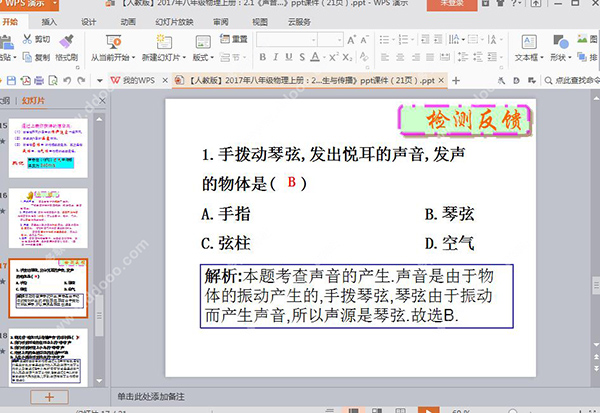Viewport: 600px width, 413px height.
Task: Open the font color dropdown arrow
Action: [324, 58]
